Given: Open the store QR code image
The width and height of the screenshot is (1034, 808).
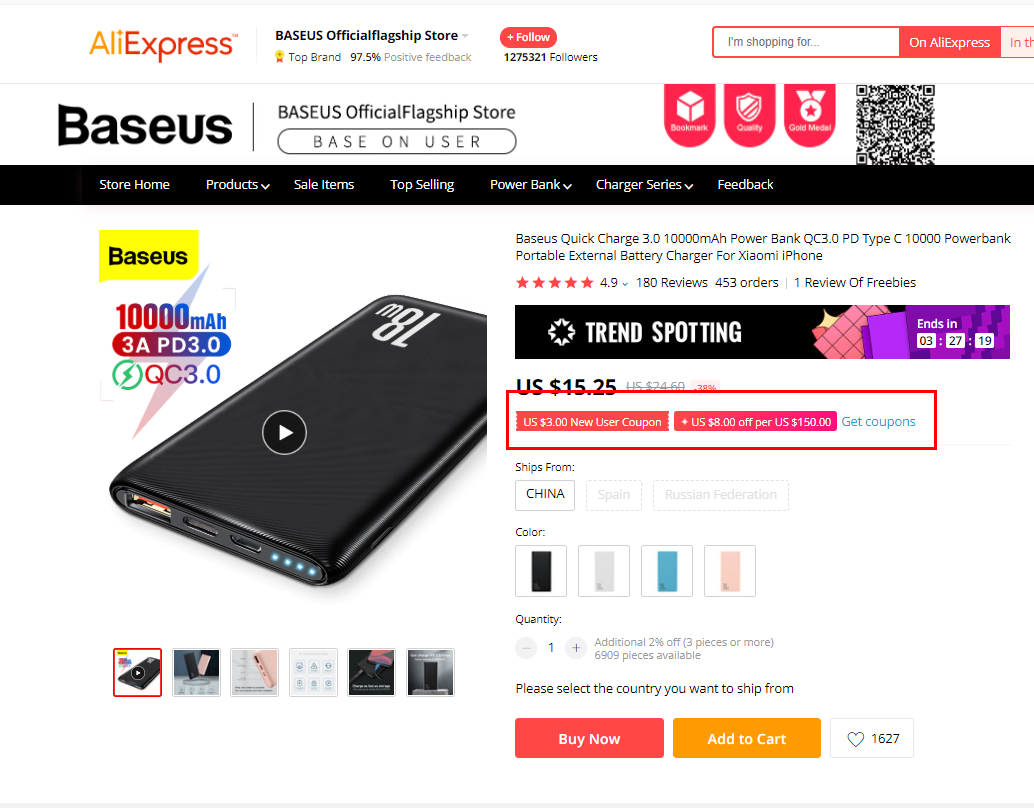Looking at the screenshot, I should [x=895, y=125].
